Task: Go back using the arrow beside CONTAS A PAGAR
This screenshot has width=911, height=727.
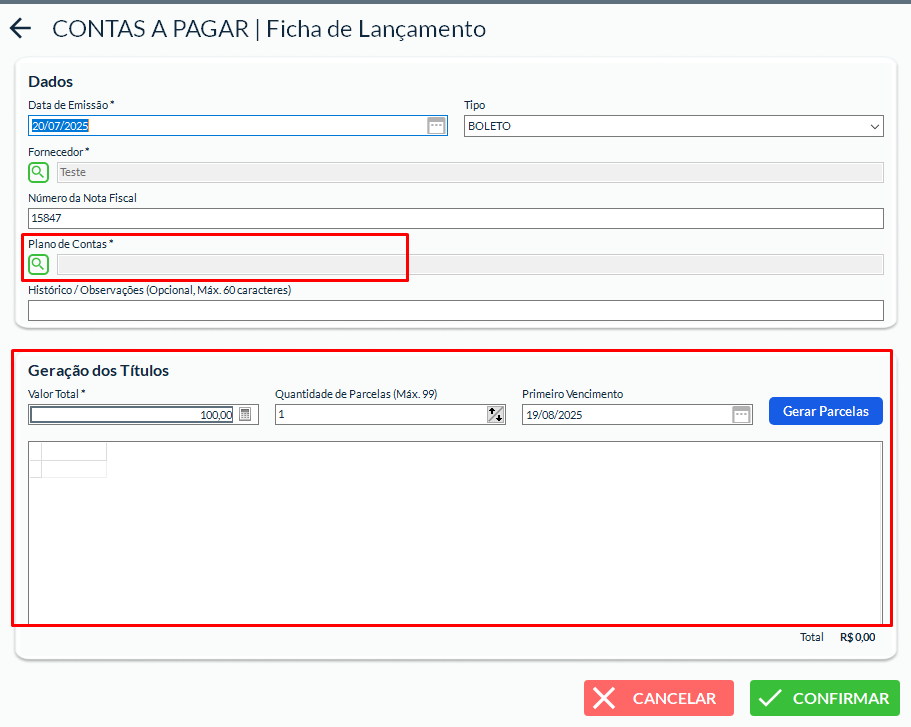Action: click(20, 30)
